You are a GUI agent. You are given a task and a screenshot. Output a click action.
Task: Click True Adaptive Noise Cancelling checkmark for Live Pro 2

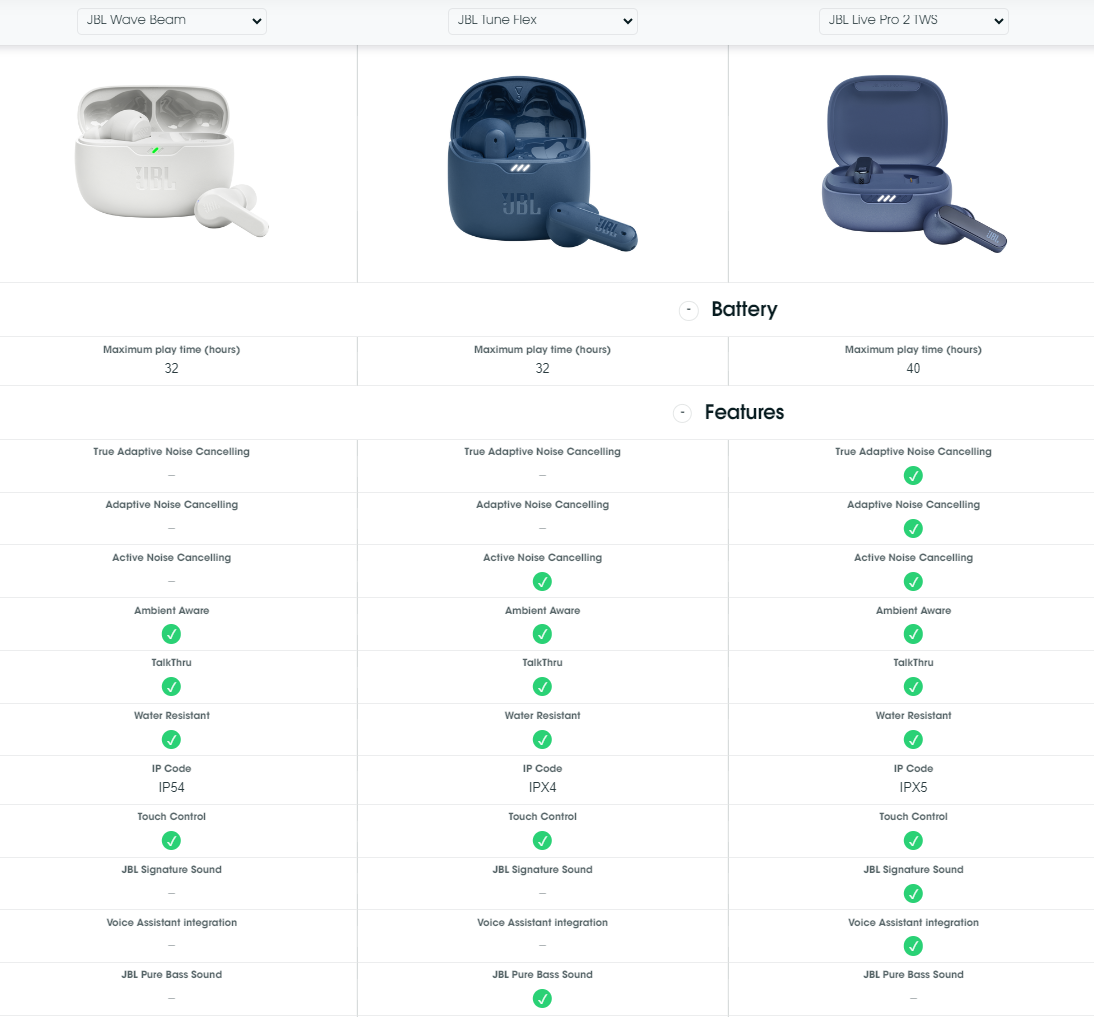pyautogui.click(x=913, y=475)
